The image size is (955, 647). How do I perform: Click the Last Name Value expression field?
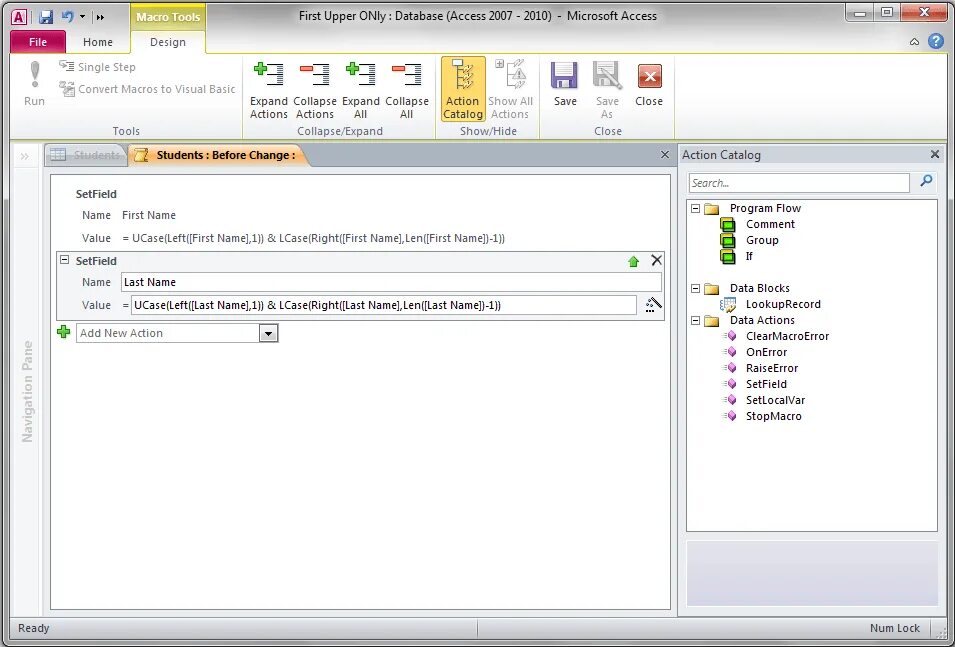click(383, 305)
